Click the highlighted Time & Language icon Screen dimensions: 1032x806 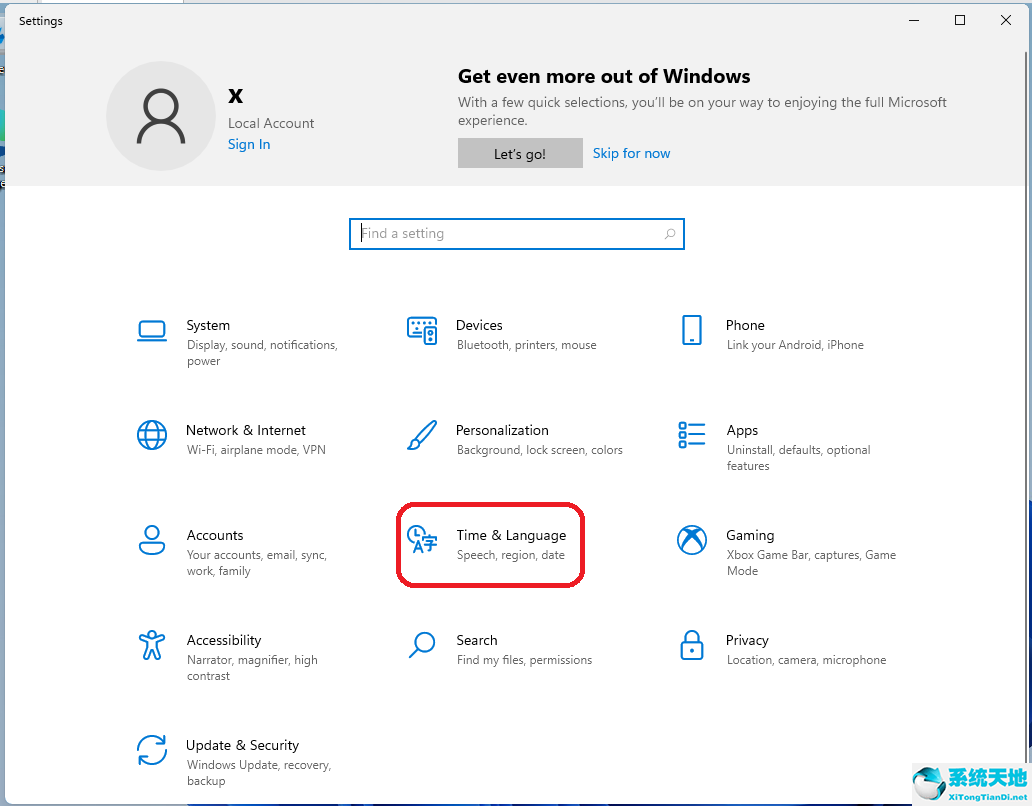click(x=421, y=540)
